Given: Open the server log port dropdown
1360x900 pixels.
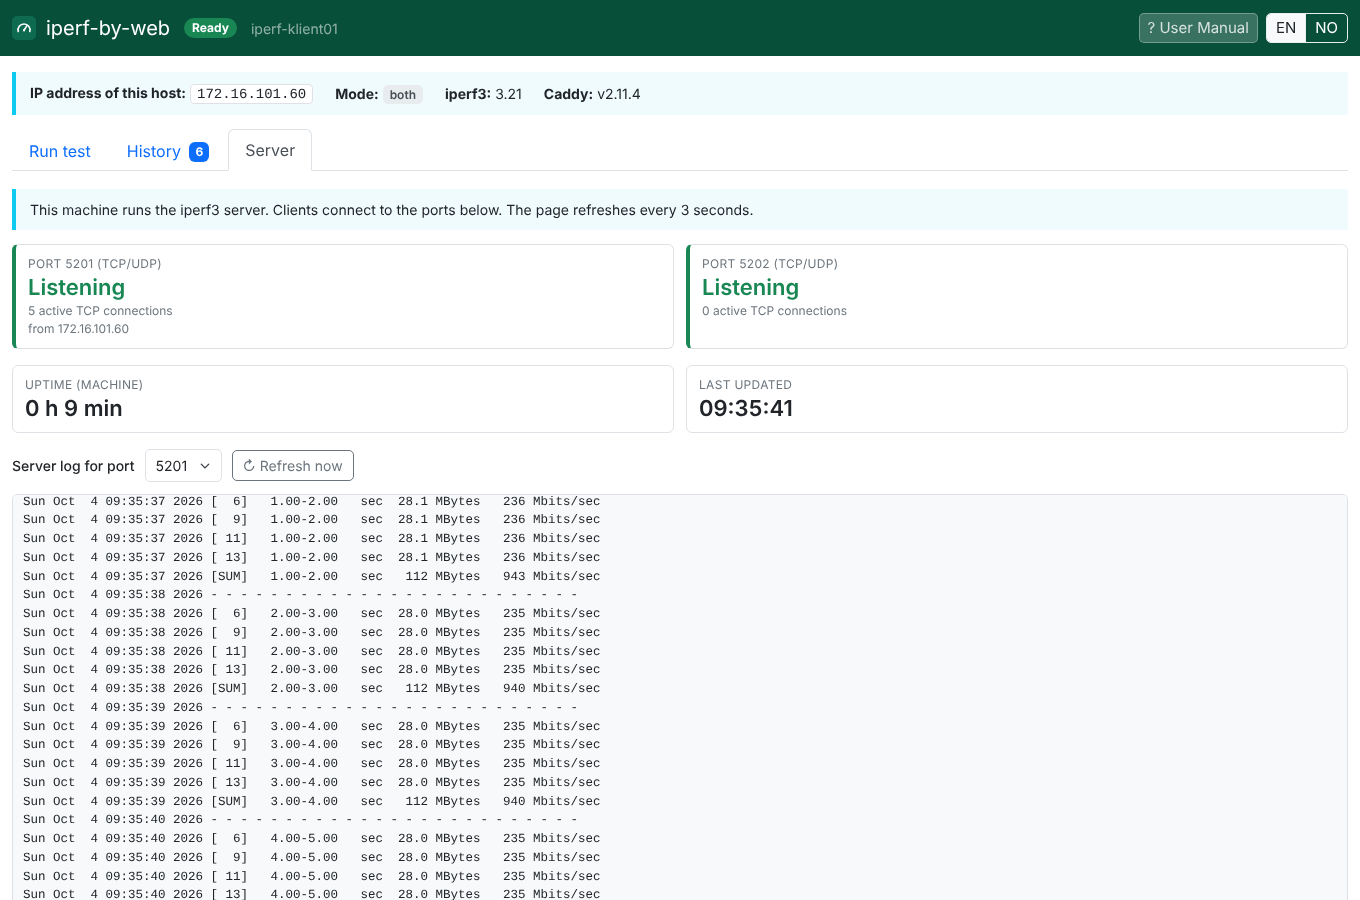Looking at the screenshot, I should tap(183, 466).
